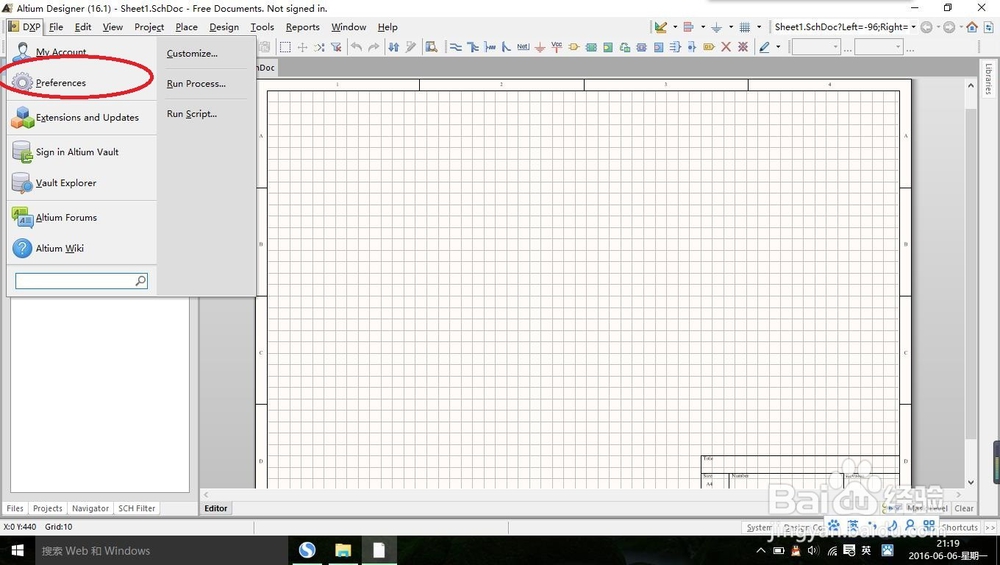
Task: Open the utility drawing tools dropdown arrow
Action: pos(675,27)
